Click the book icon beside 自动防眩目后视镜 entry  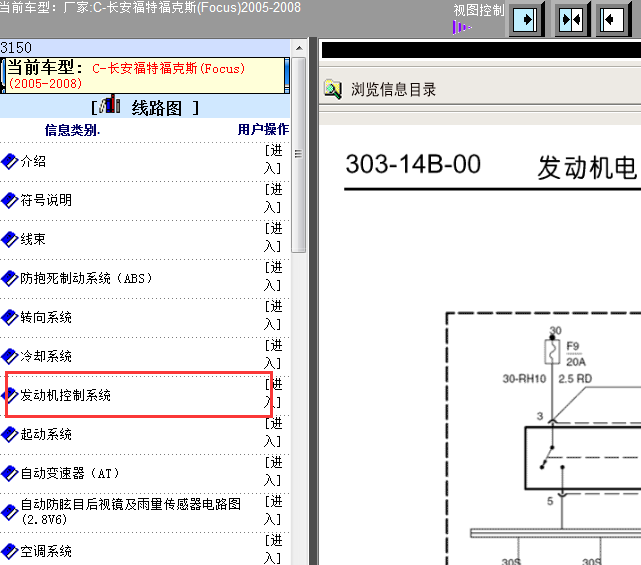click(9, 512)
